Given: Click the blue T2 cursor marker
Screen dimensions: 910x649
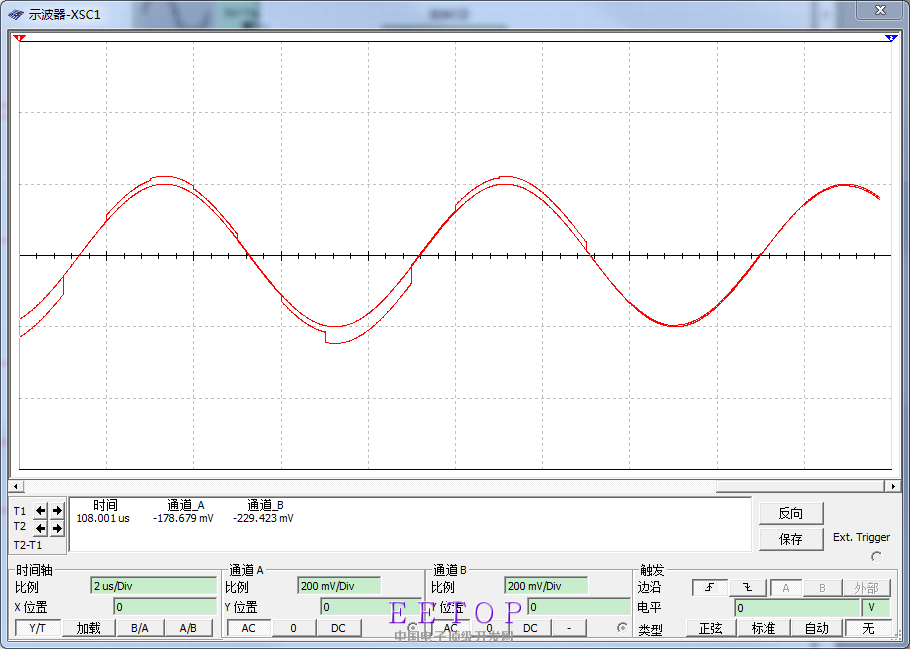Looking at the screenshot, I should point(890,38).
